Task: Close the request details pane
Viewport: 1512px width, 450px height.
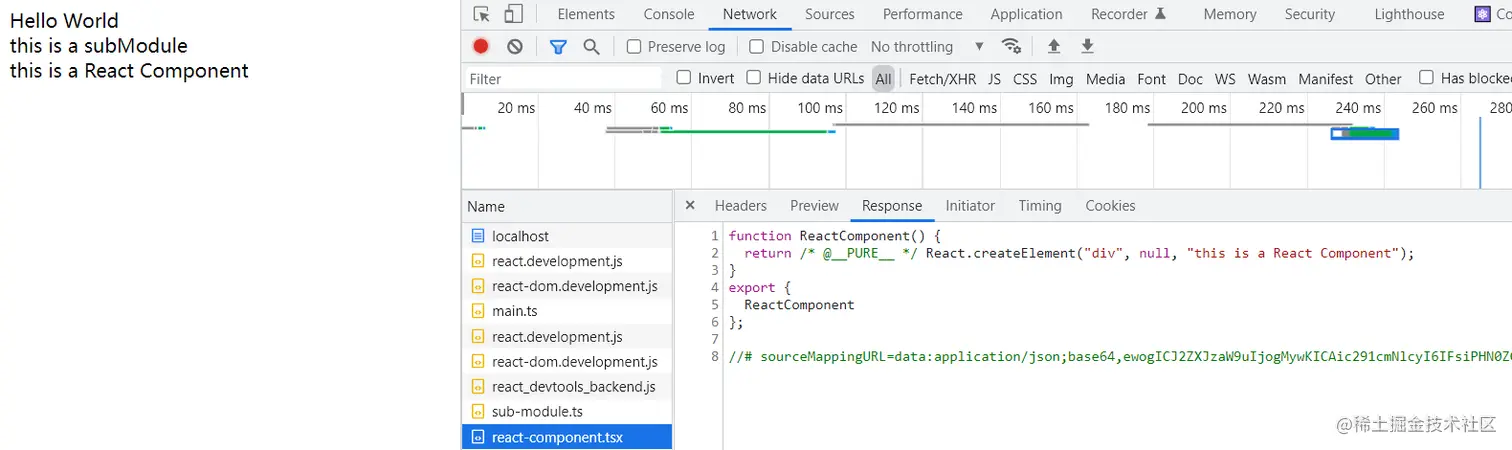Action: point(690,205)
